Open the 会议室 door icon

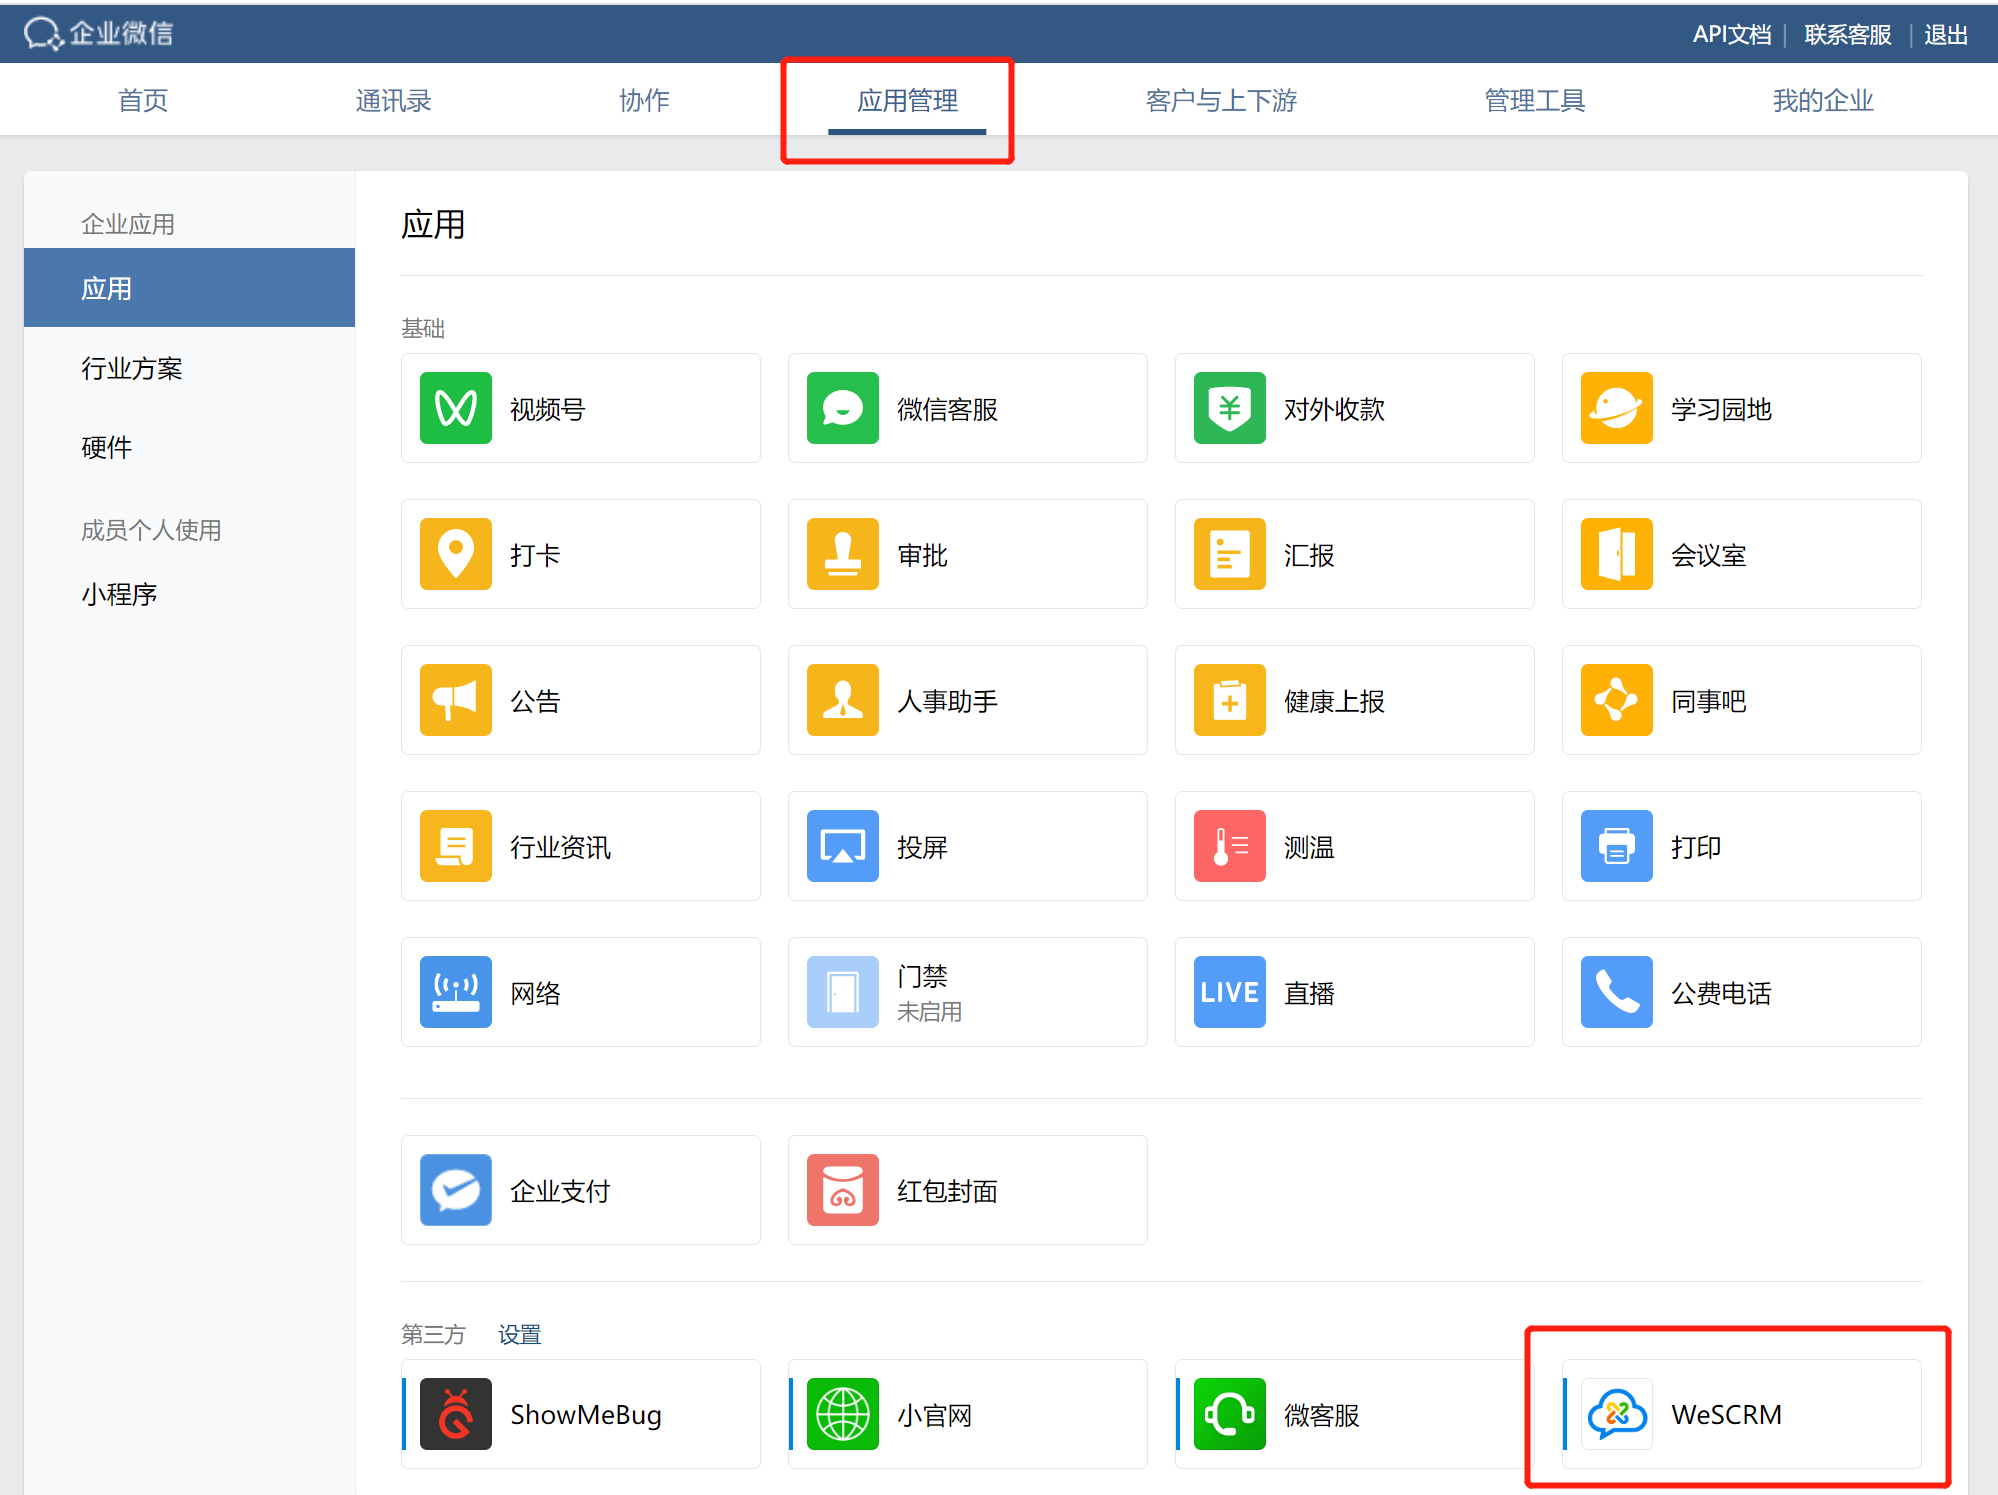[1617, 554]
